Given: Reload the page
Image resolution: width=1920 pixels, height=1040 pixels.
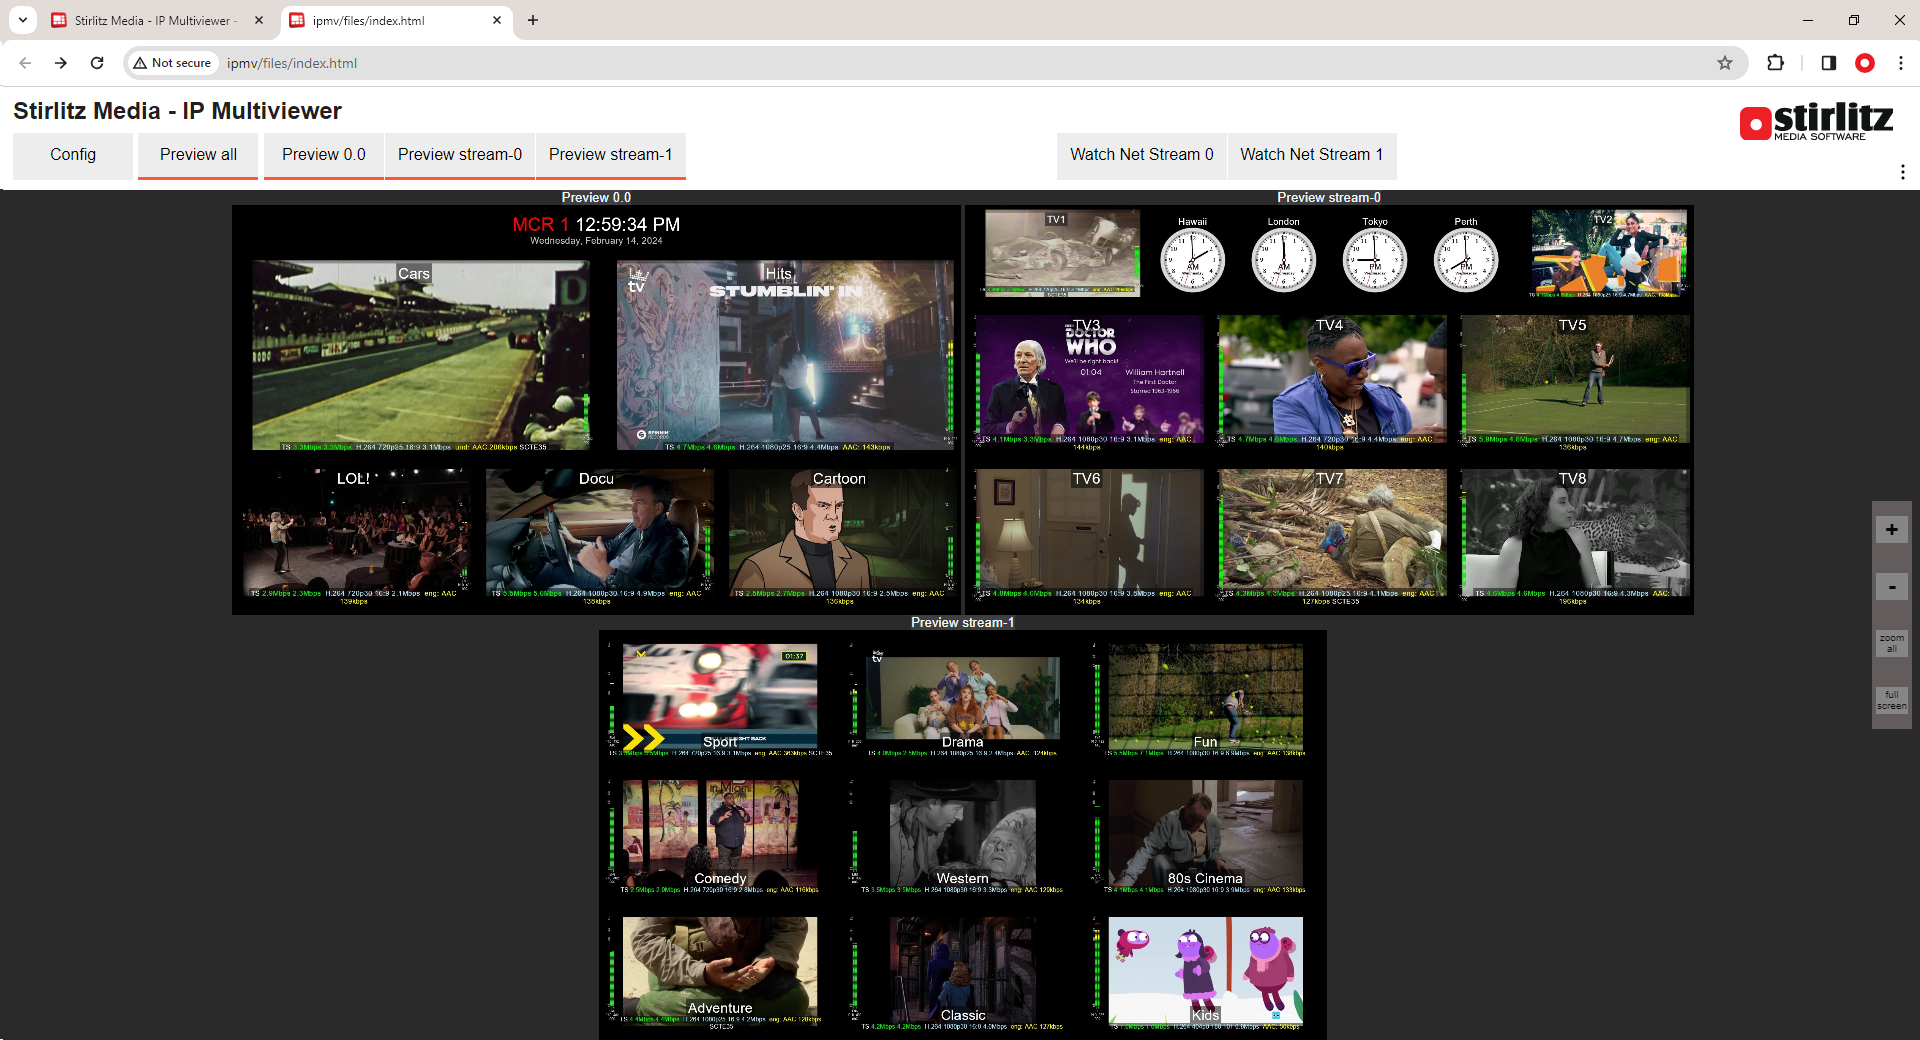Looking at the screenshot, I should (97, 63).
